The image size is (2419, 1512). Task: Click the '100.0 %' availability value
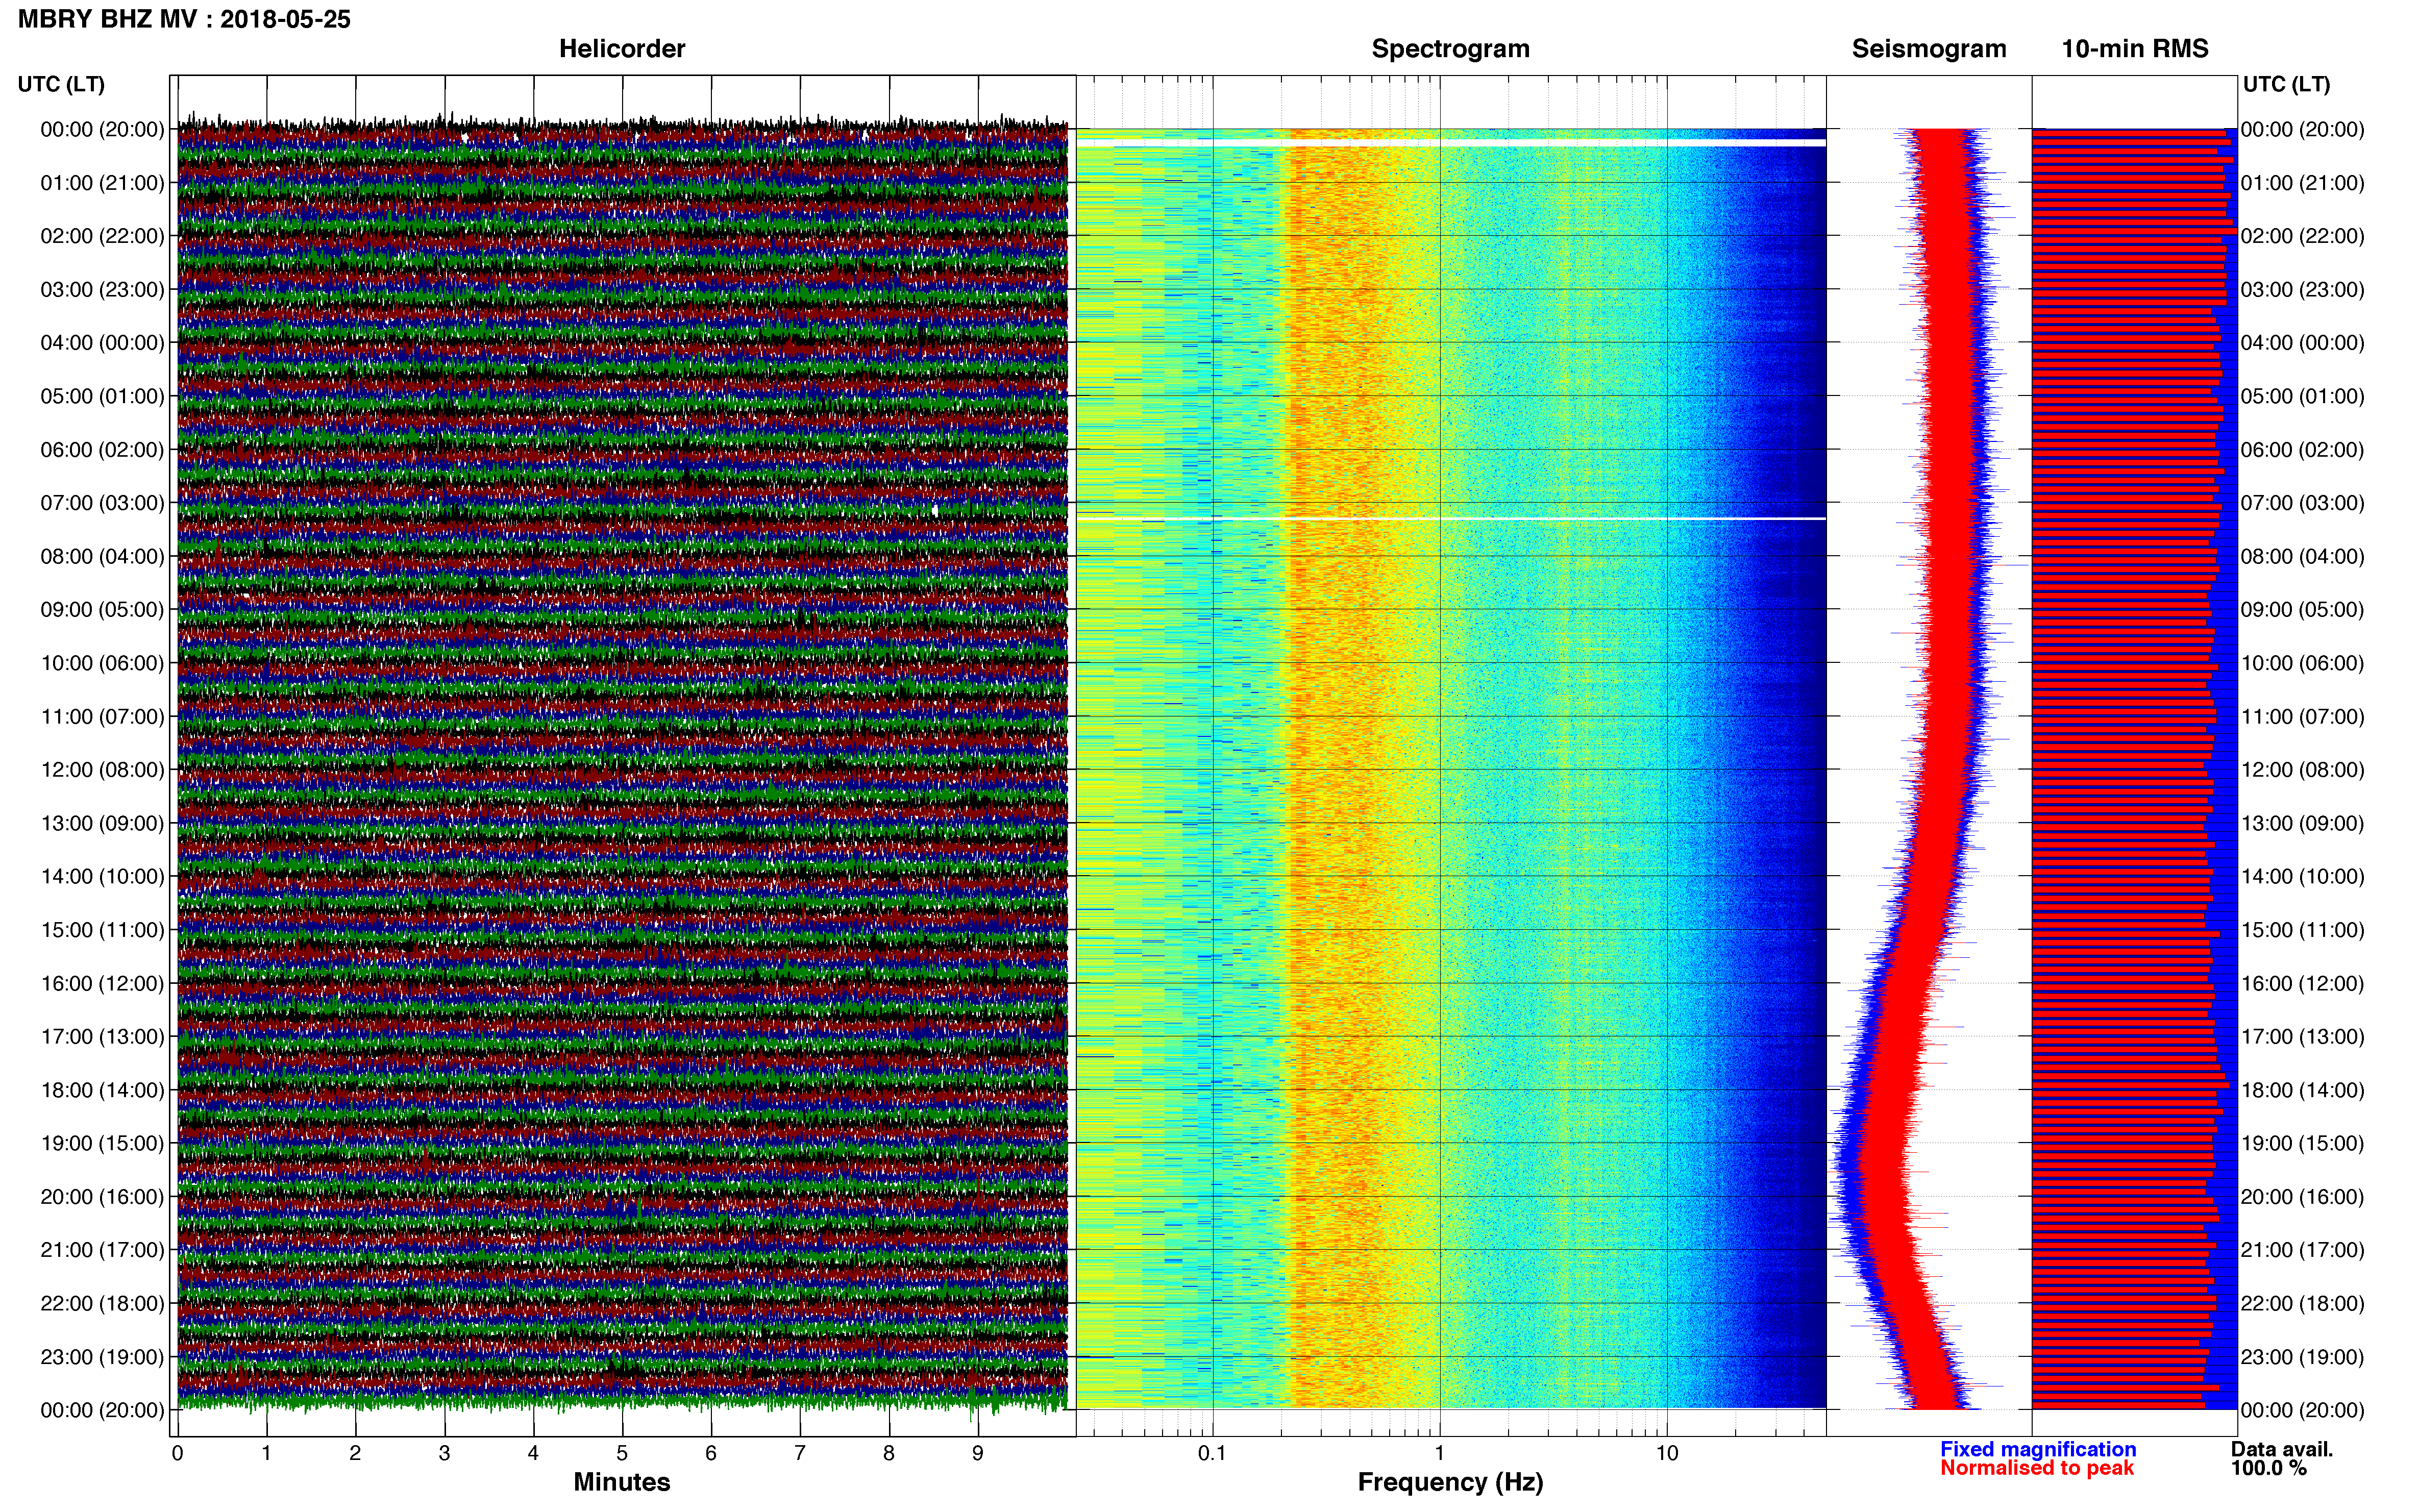pyautogui.click(x=2268, y=1469)
